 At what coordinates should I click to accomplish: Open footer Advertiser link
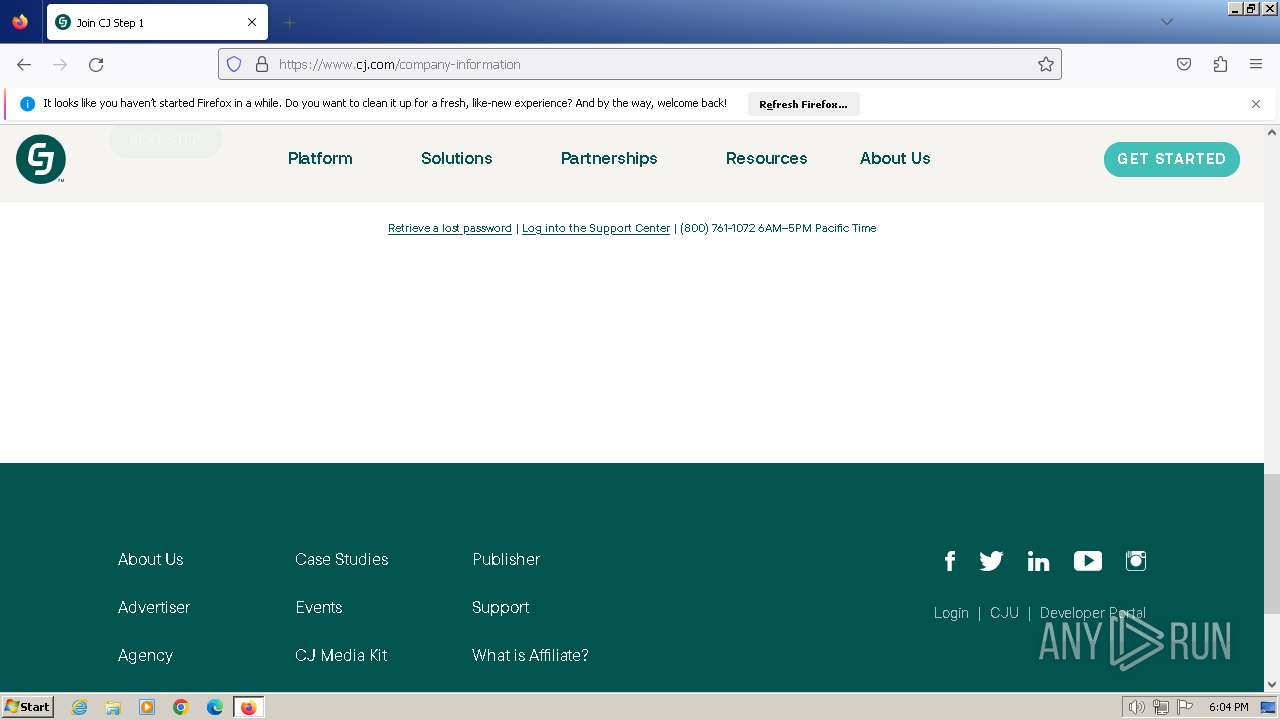pos(154,607)
